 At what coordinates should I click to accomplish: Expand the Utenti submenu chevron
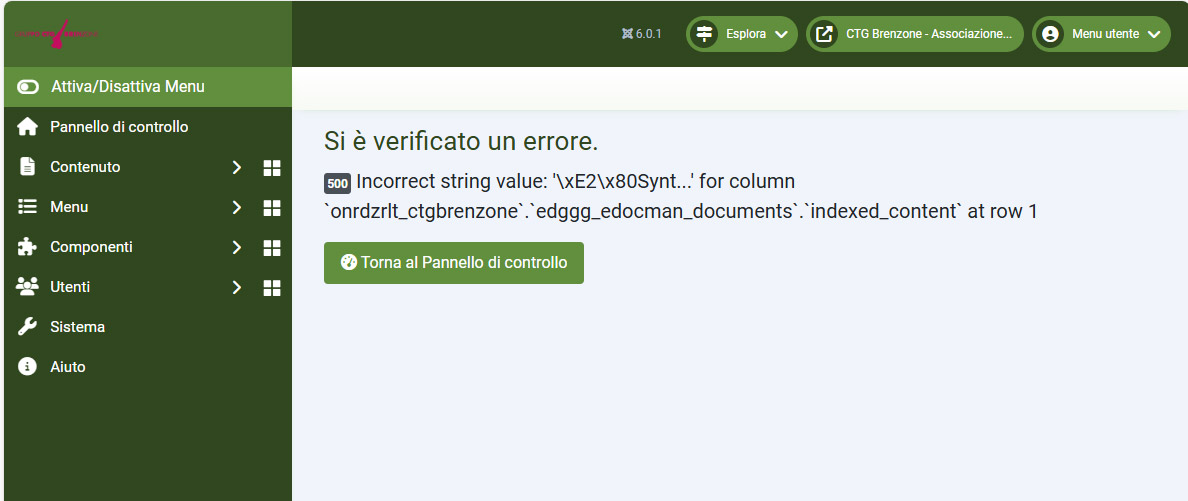pyautogui.click(x=237, y=287)
